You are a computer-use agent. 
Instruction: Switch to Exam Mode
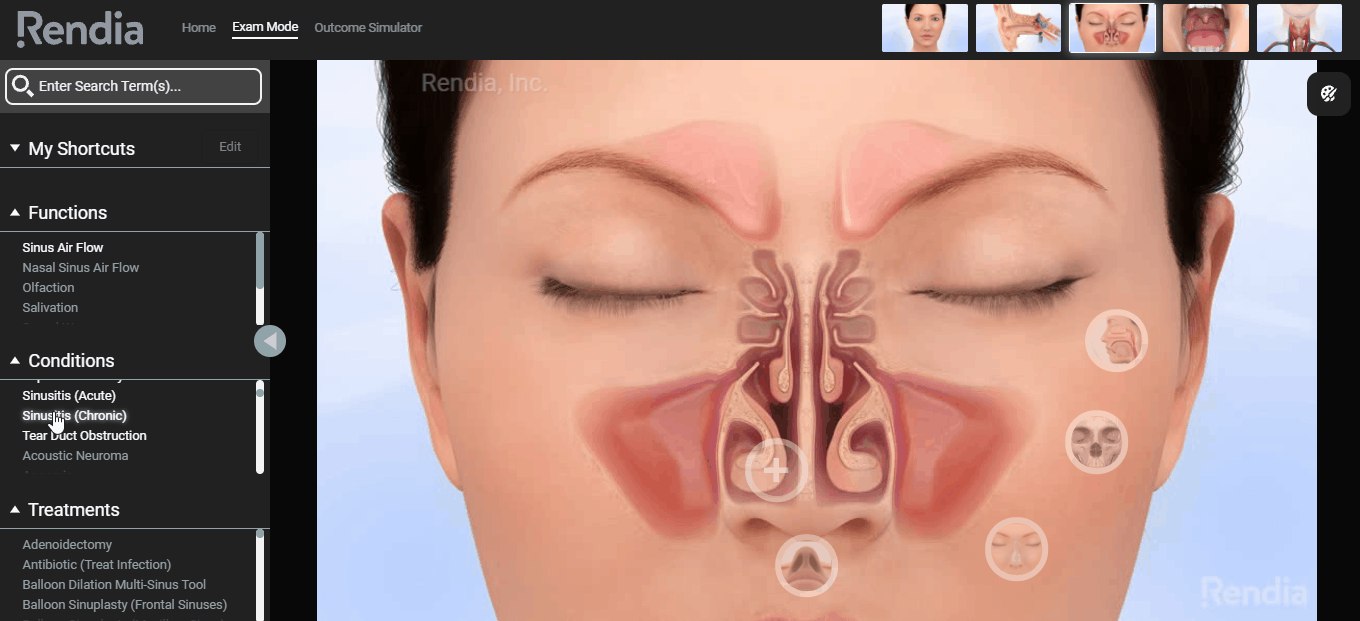(264, 27)
